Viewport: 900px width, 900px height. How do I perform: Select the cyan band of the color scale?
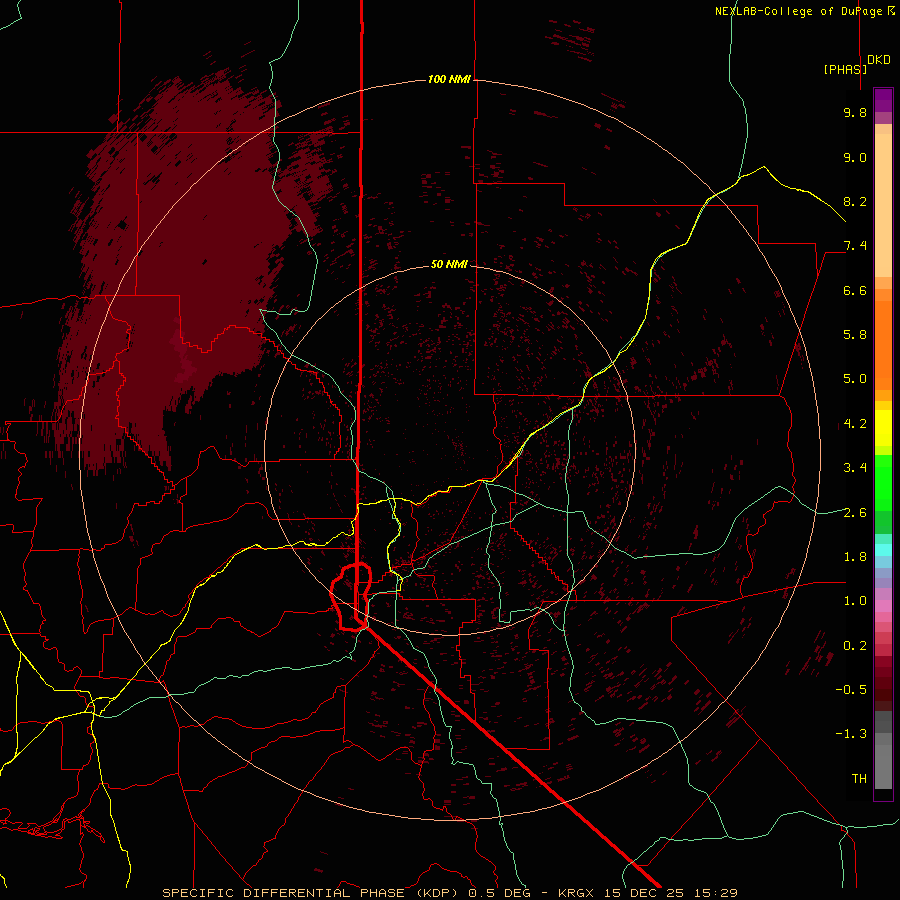click(883, 550)
